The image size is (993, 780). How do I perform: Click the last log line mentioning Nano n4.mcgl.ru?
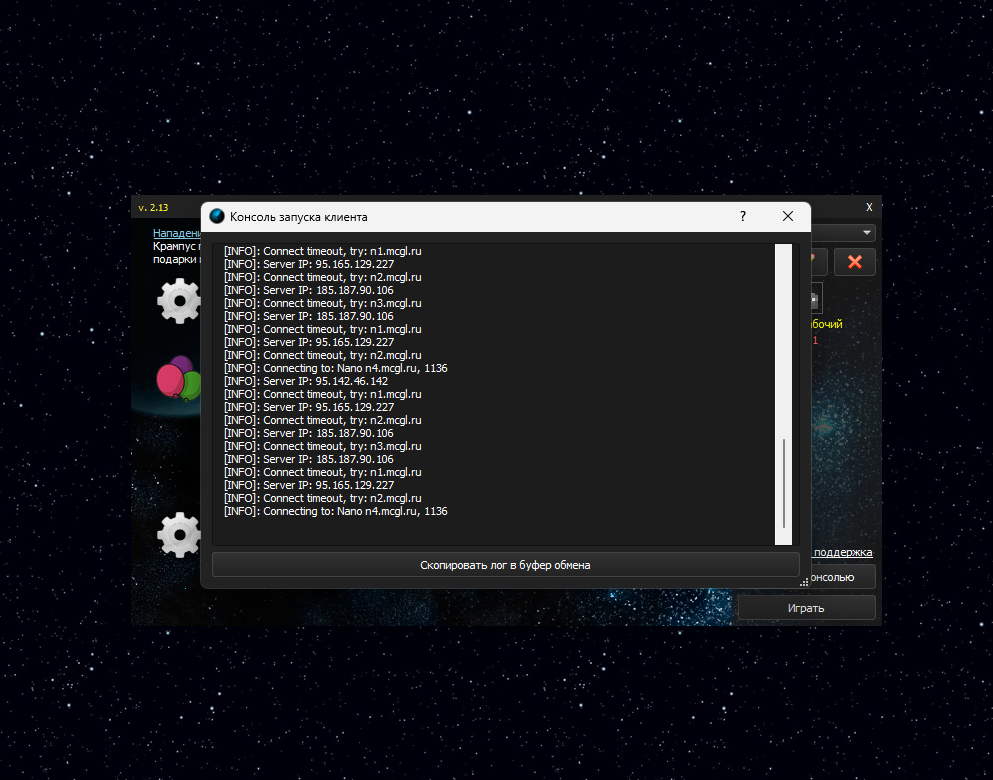click(335, 511)
